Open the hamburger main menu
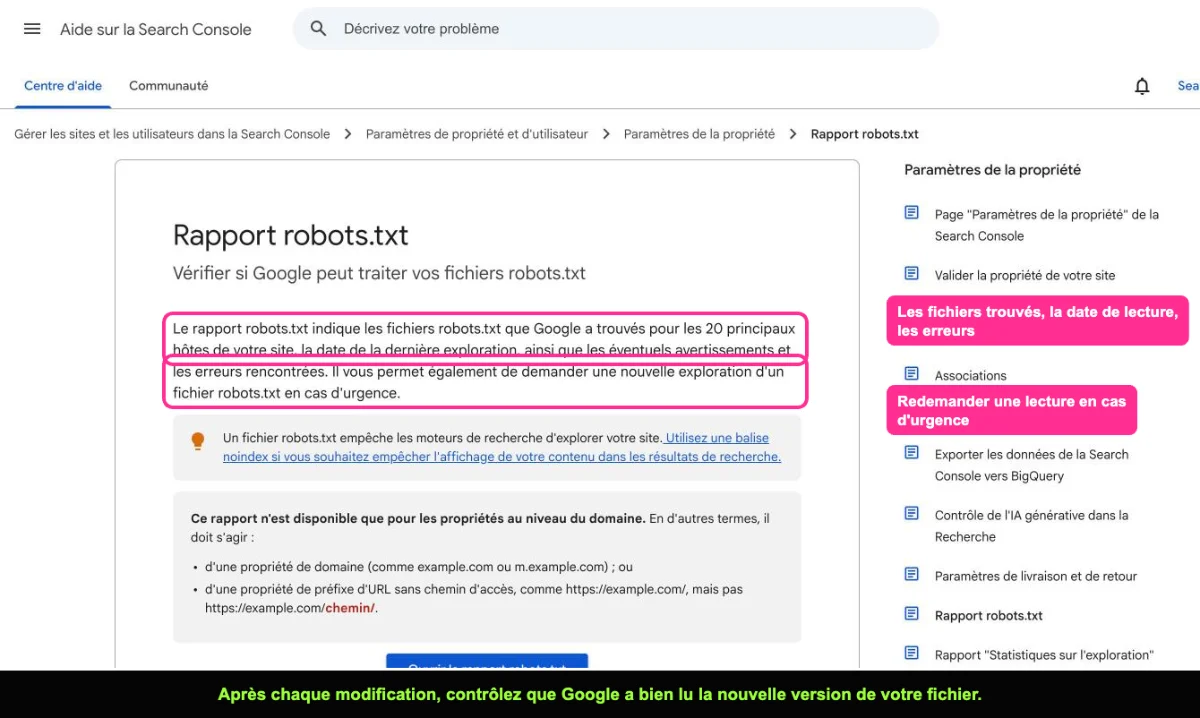1200x718 pixels. click(32, 29)
